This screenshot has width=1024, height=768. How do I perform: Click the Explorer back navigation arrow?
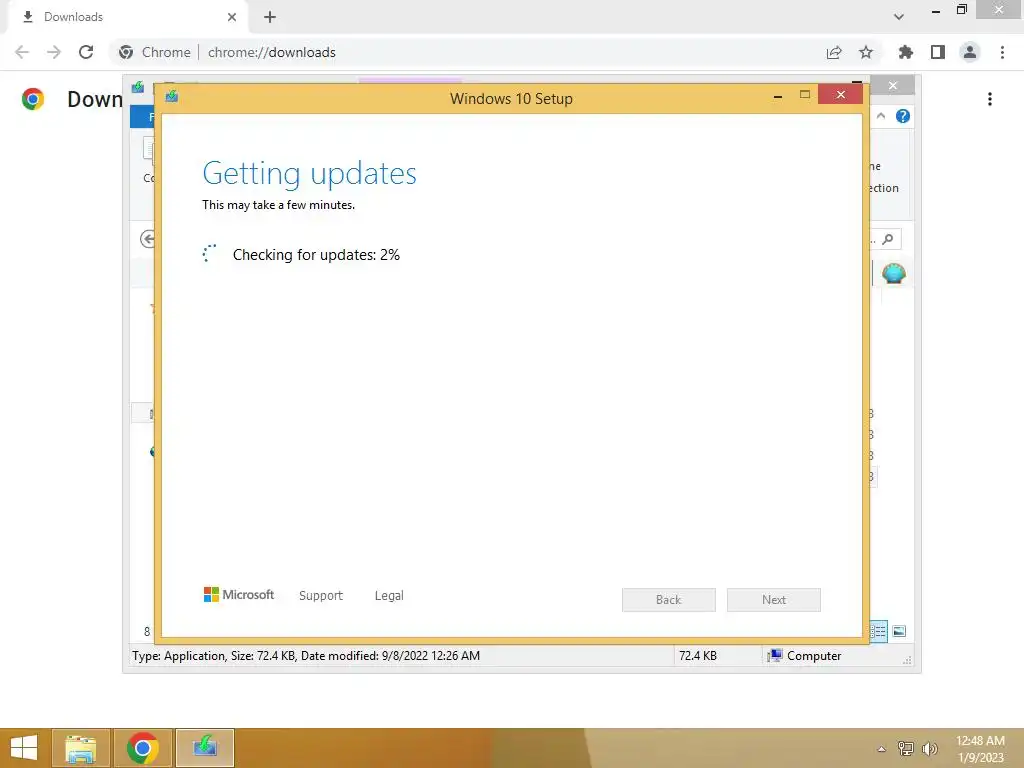tap(148, 239)
